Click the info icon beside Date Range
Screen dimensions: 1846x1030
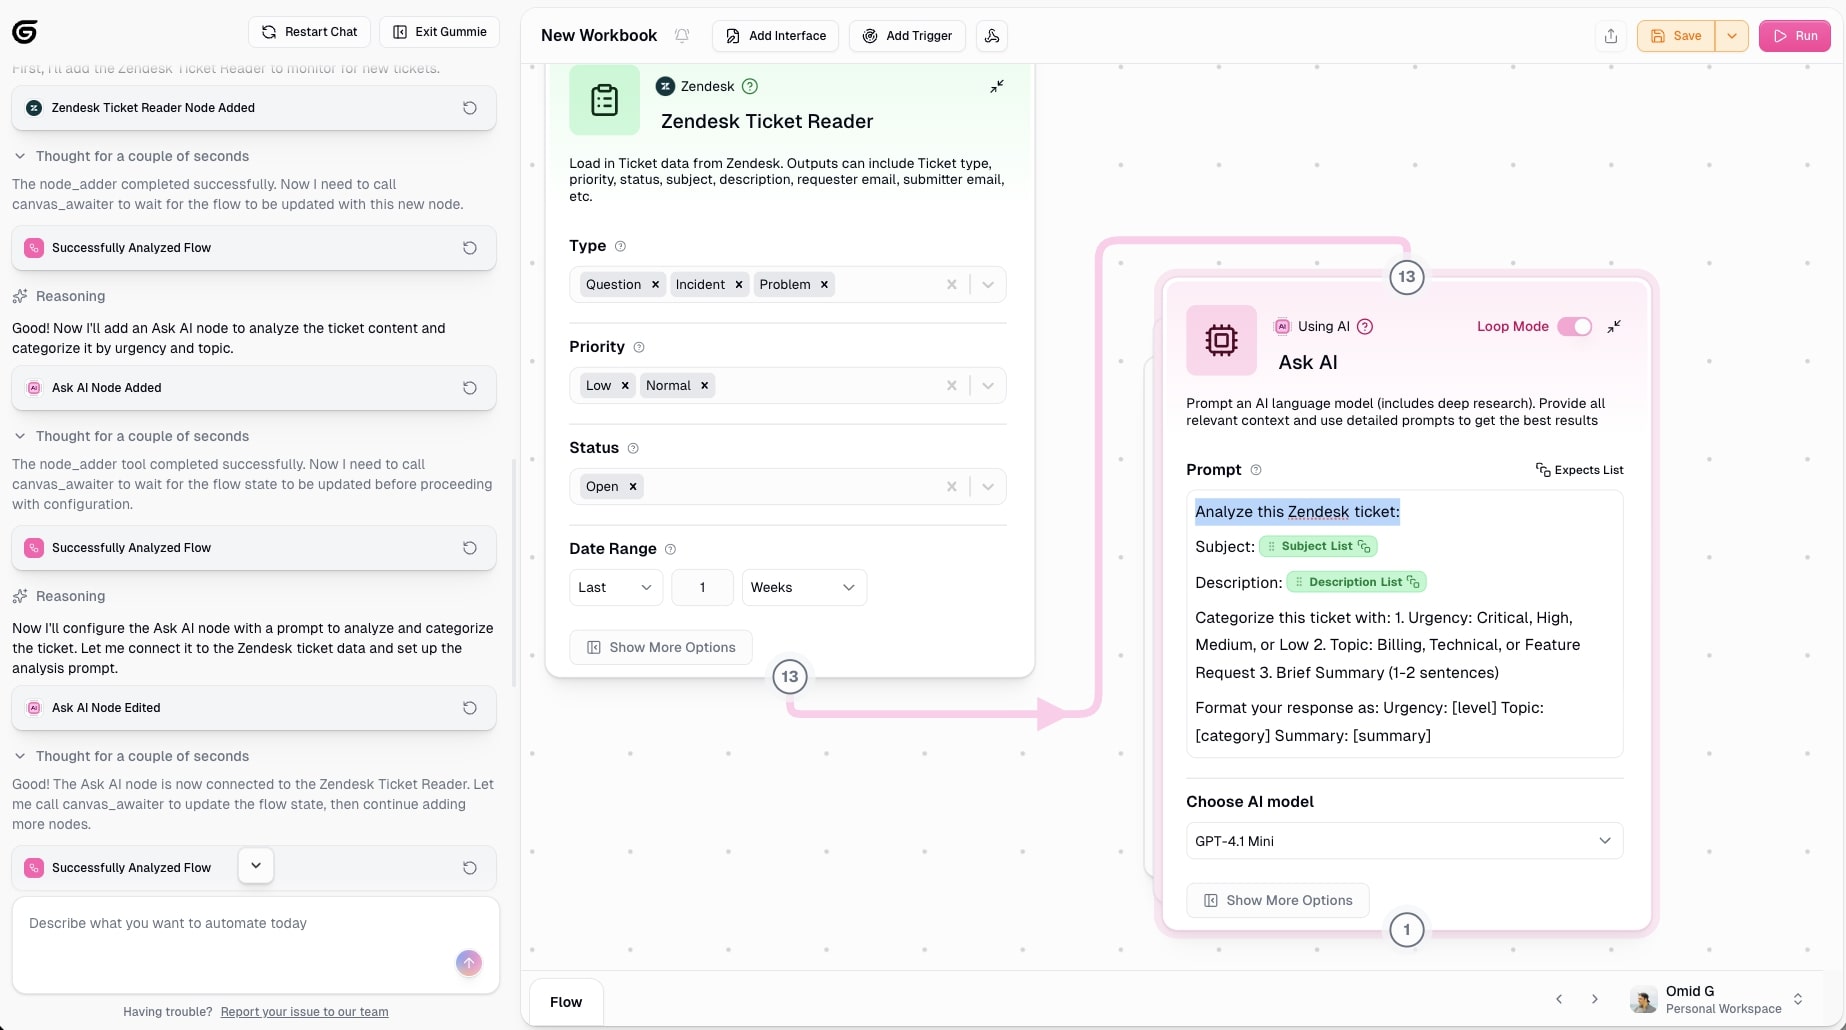coord(670,549)
